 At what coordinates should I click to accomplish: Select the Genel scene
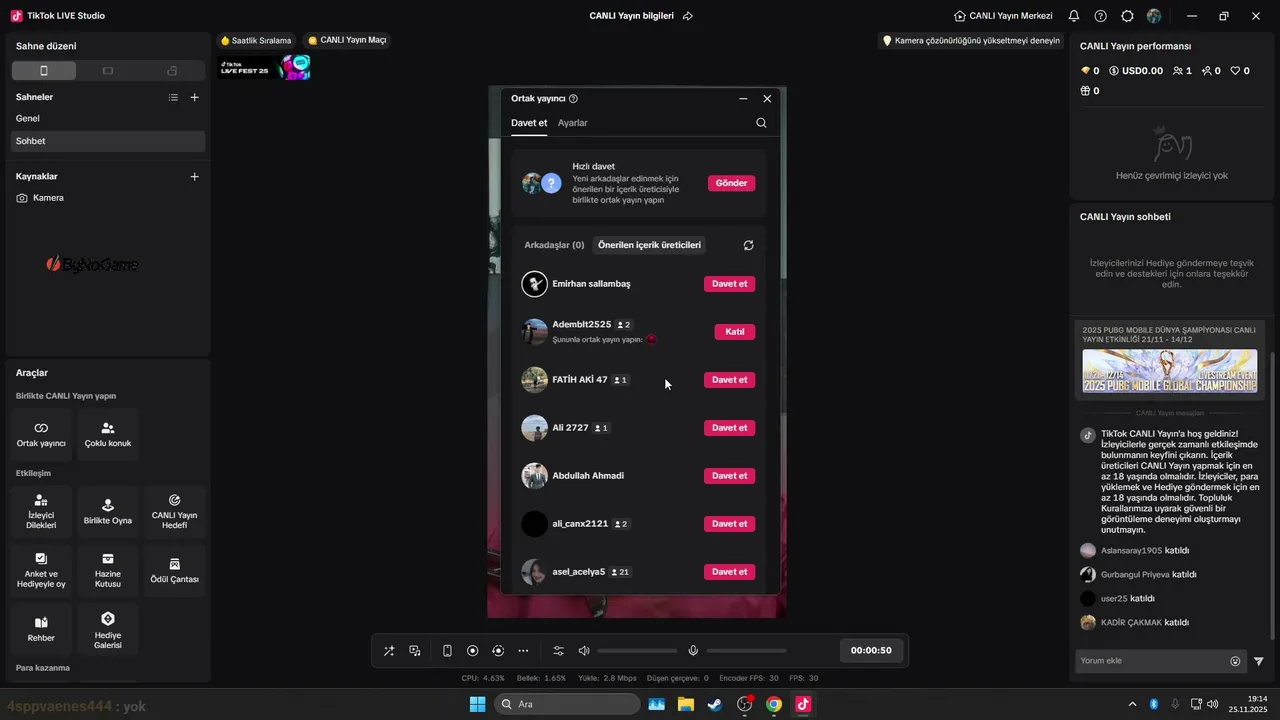click(108, 118)
